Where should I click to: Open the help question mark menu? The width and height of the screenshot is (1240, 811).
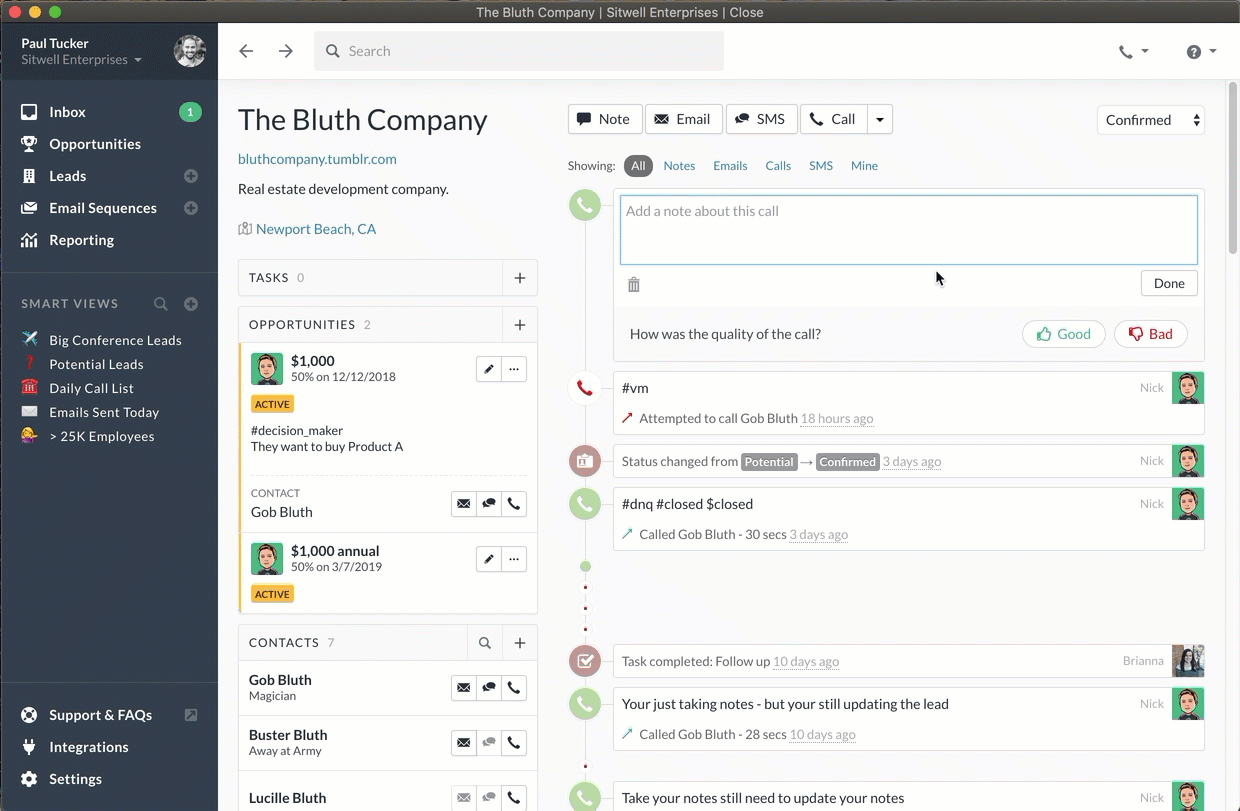click(1201, 52)
